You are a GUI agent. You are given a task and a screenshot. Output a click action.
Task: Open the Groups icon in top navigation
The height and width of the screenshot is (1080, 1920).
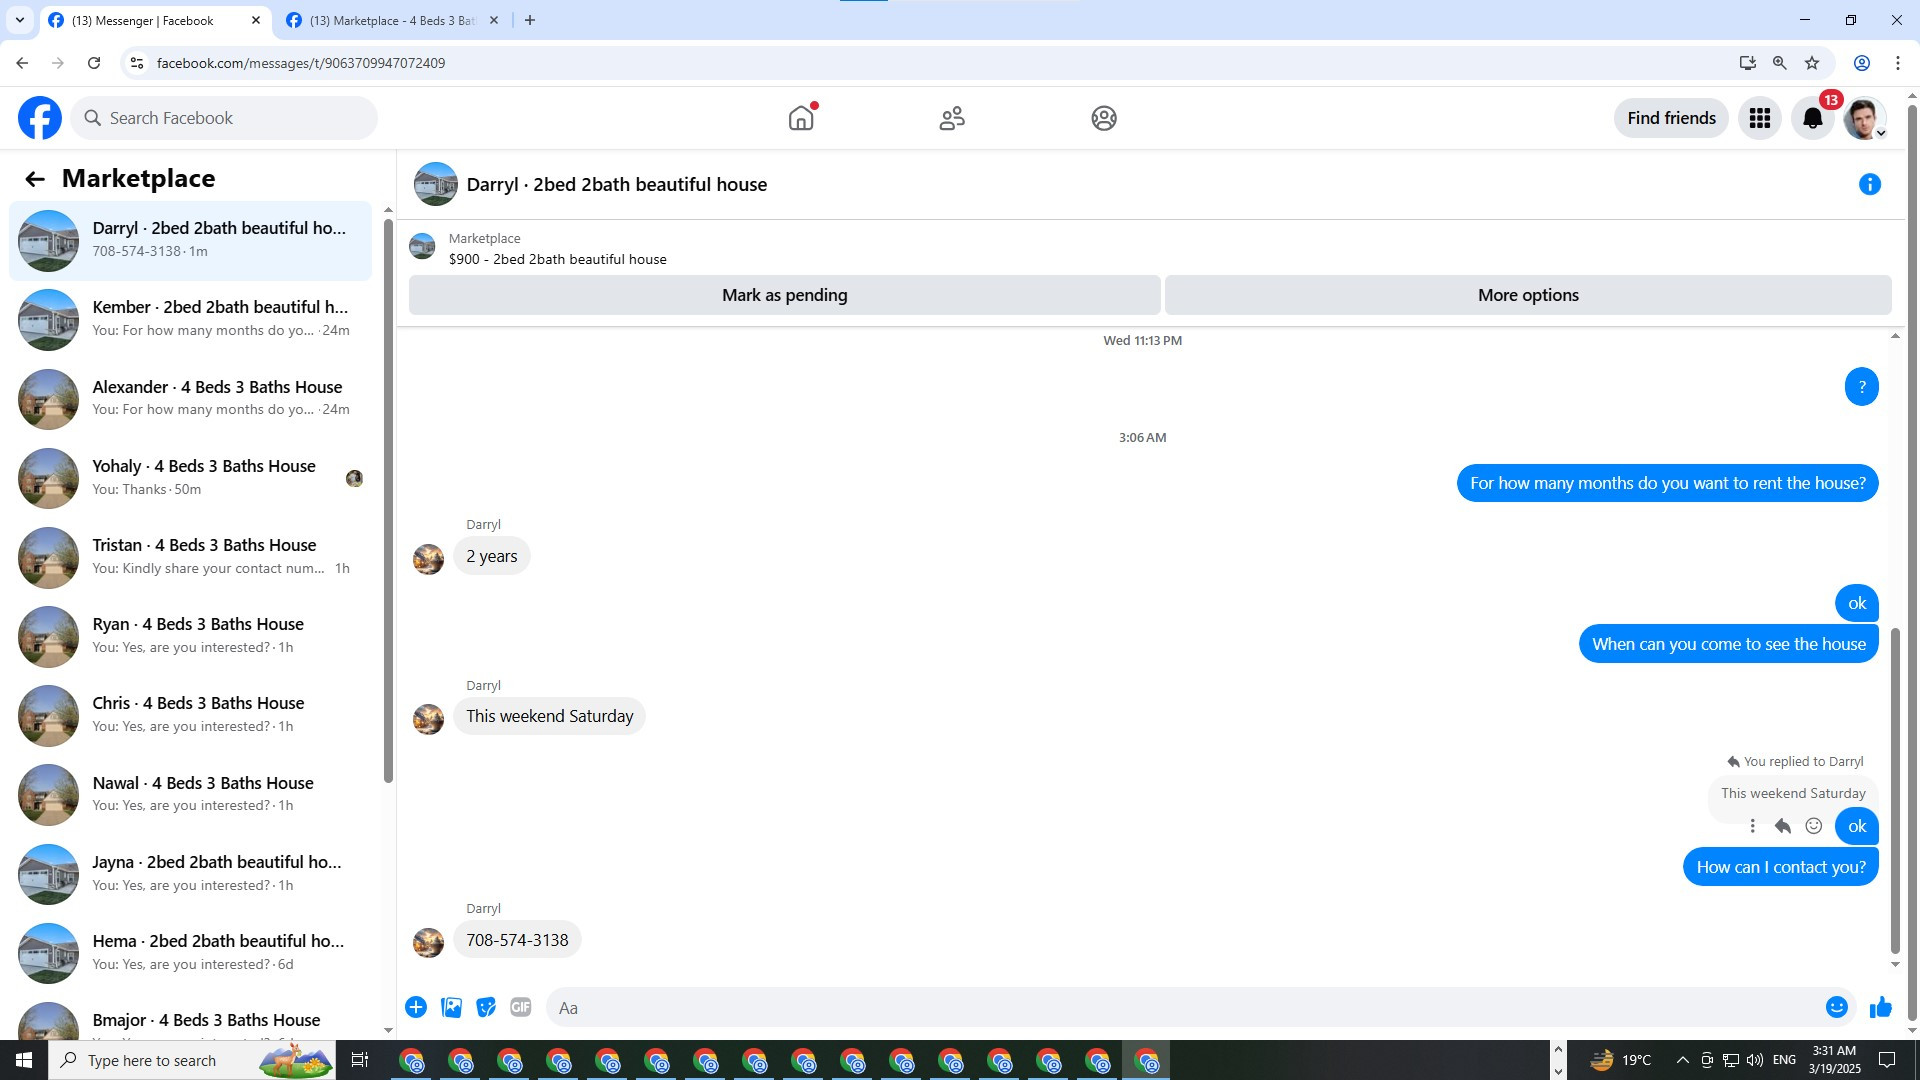click(x=1104, y=118)
